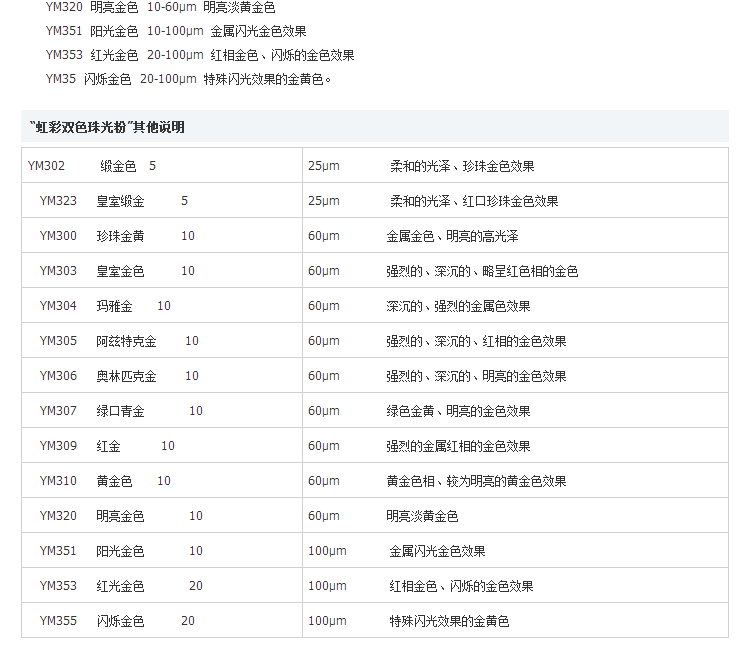Image resolution: width=744 pixels, height=648 pixels.
Task: Select the 奥林匹克金 product name
Action: 126,376
